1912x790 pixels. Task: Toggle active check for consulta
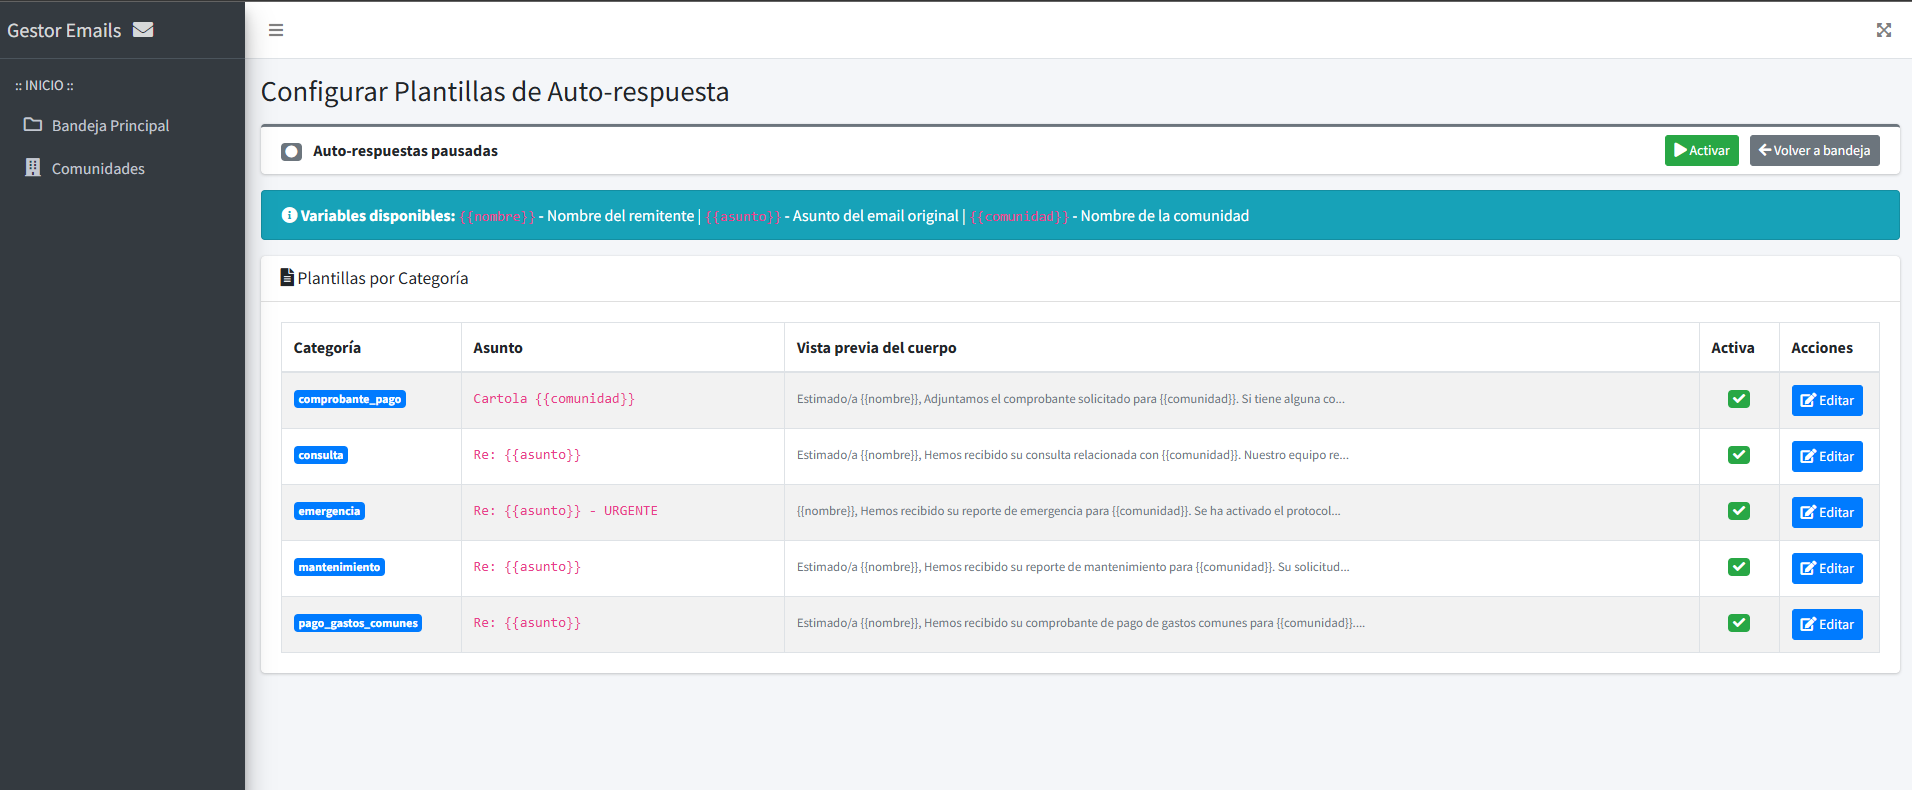[1738, 455]
